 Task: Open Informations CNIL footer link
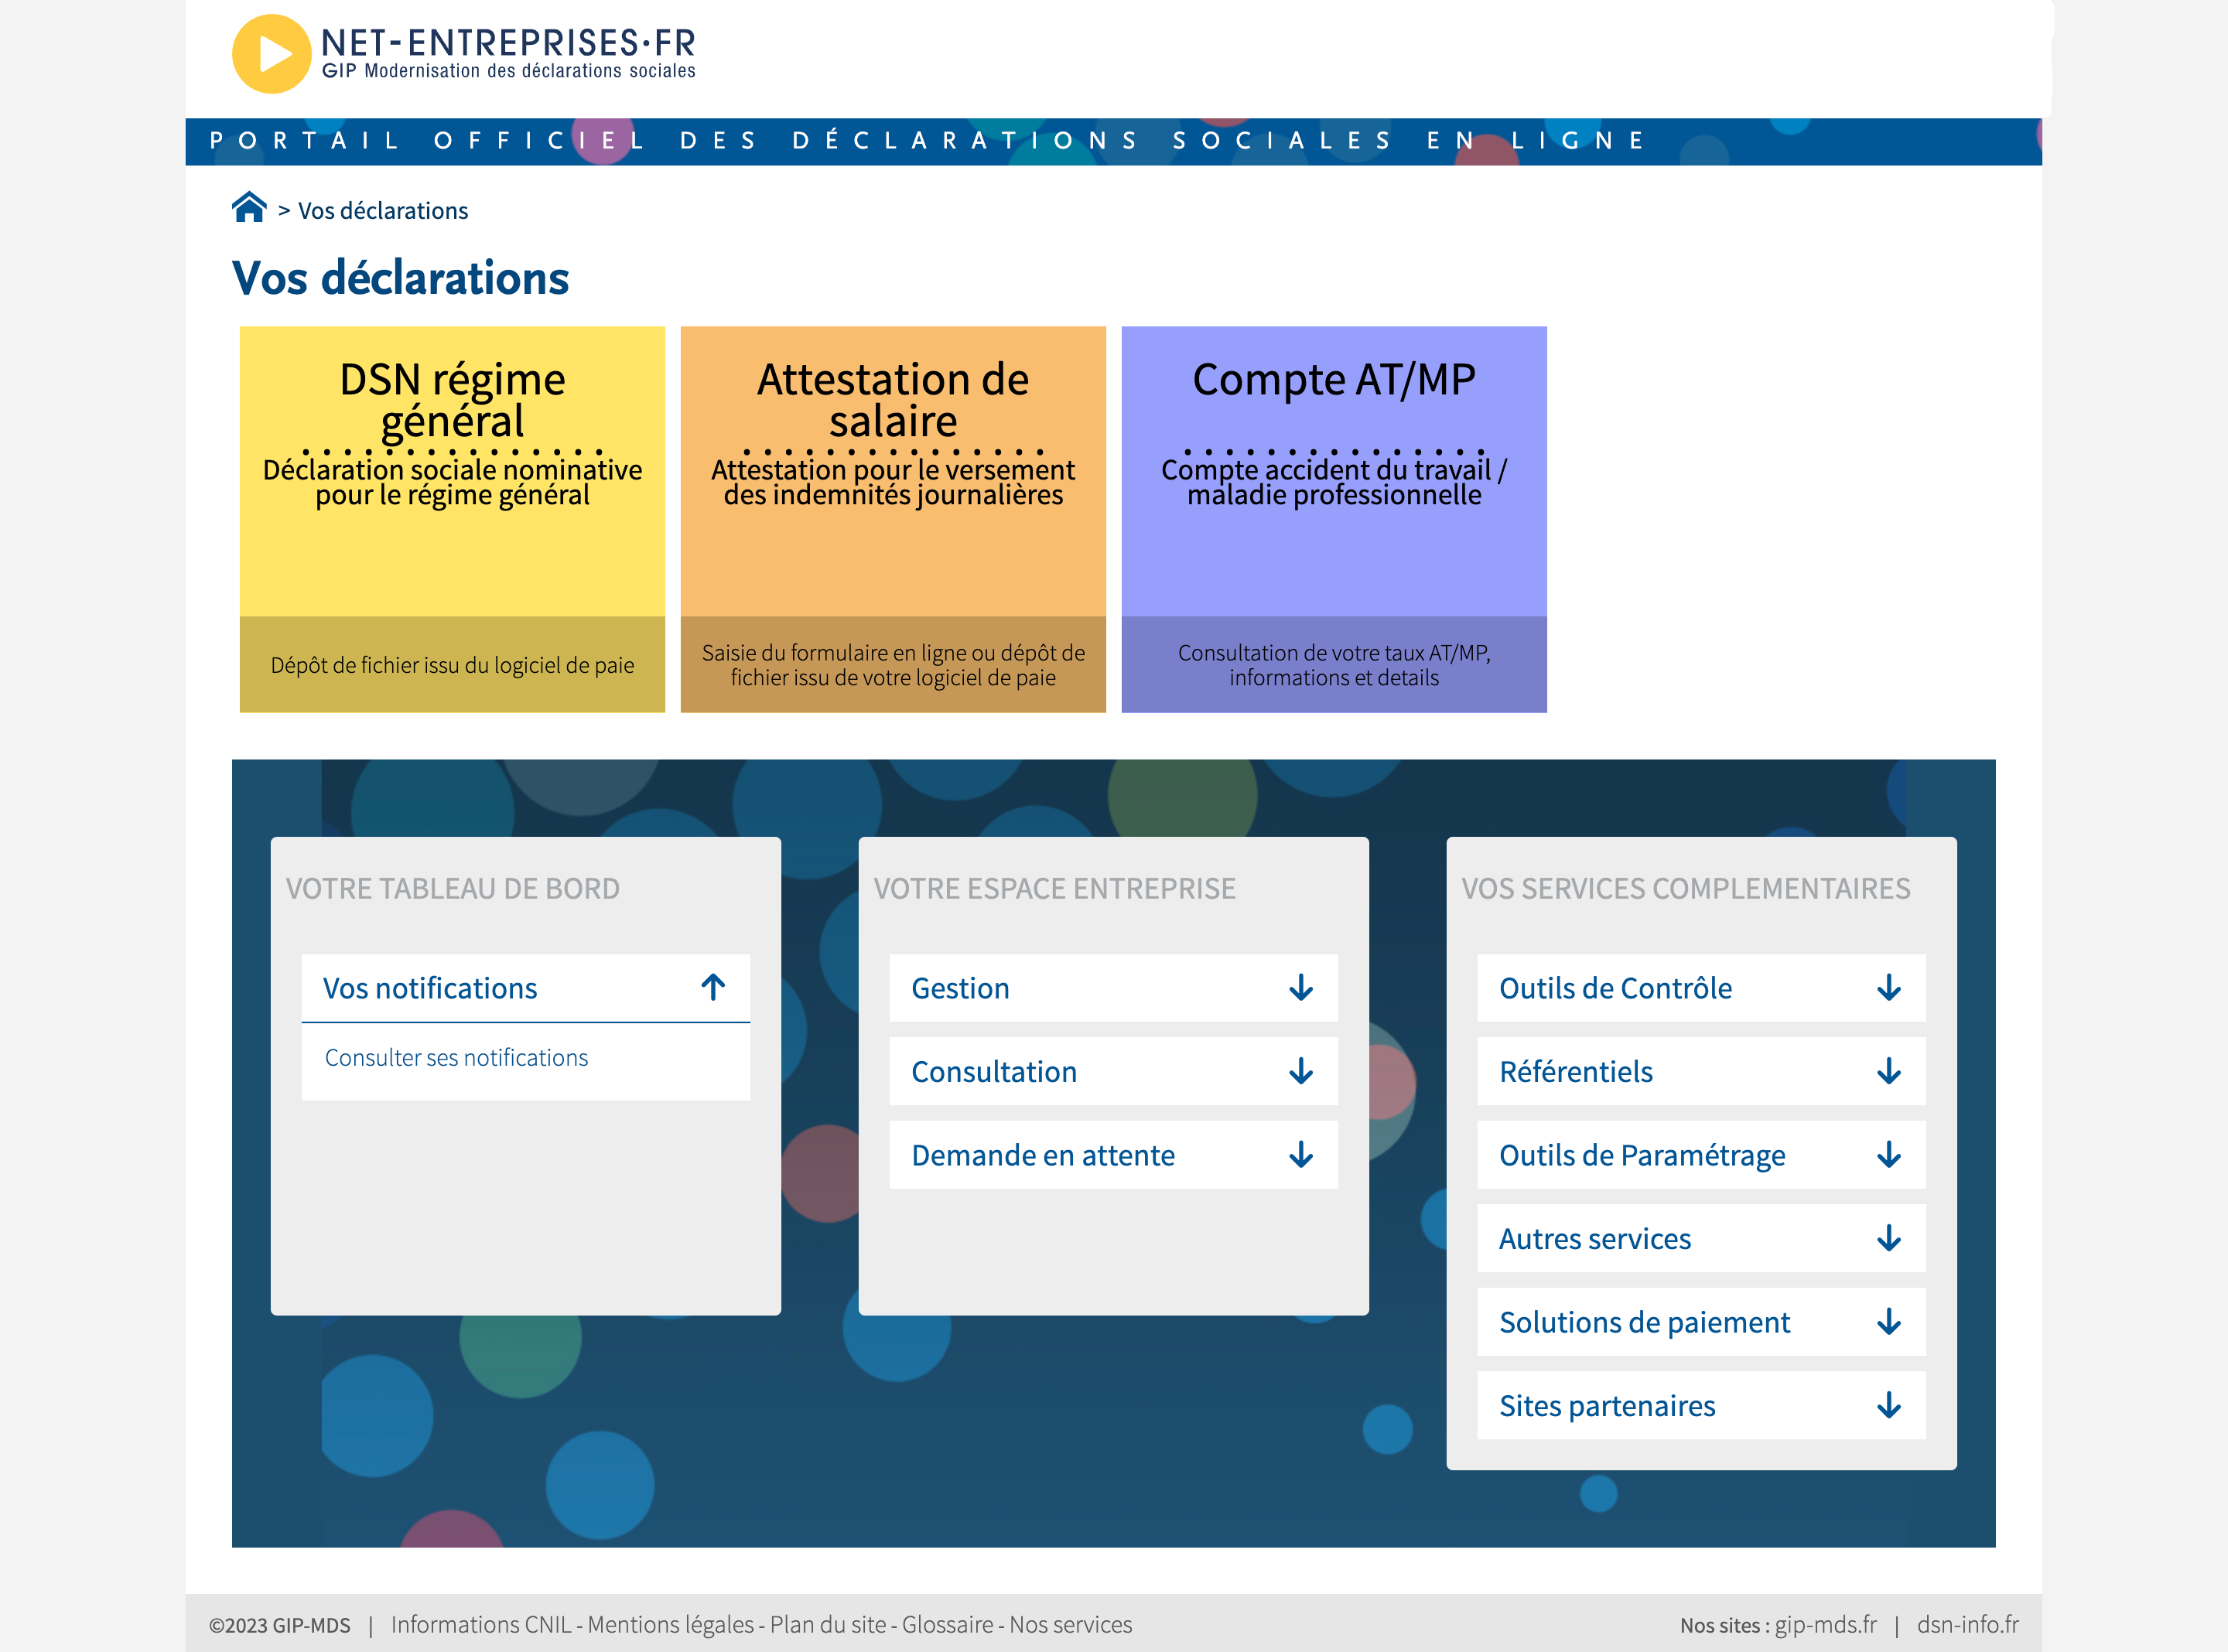[481, 1625]
